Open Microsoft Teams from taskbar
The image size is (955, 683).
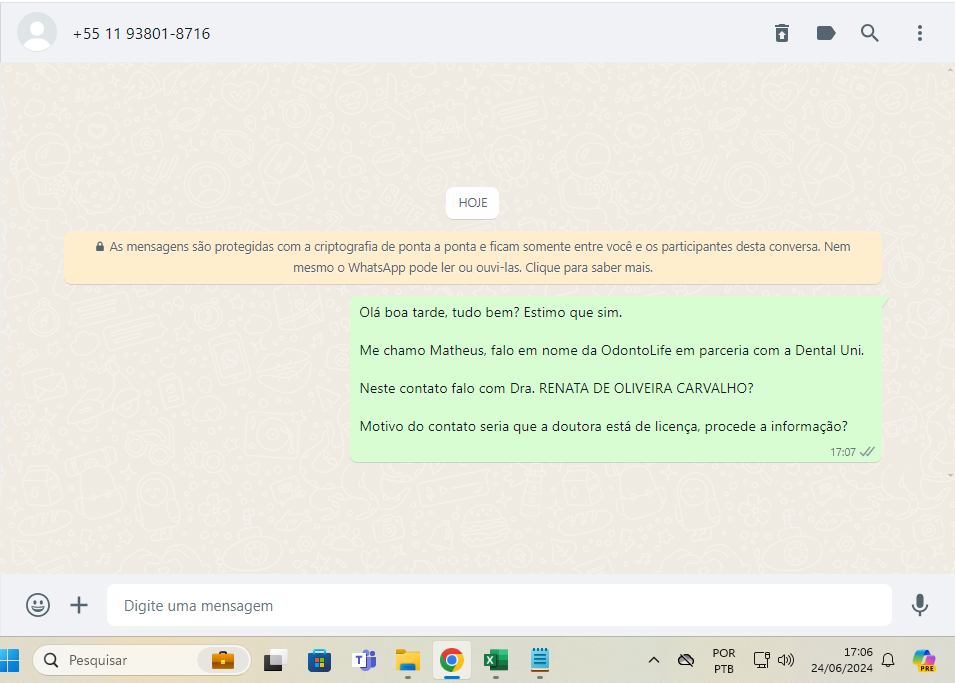pos(364,660)
